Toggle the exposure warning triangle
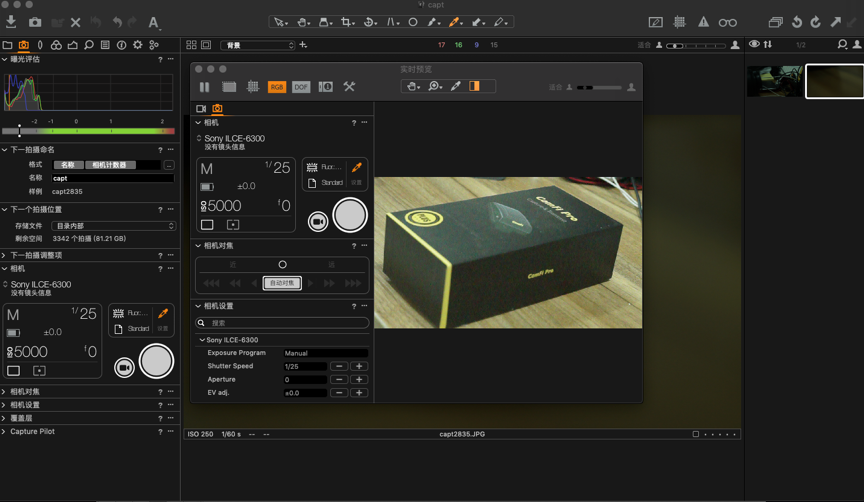Screen dimensions: 864x502 (x=704, y=22)
